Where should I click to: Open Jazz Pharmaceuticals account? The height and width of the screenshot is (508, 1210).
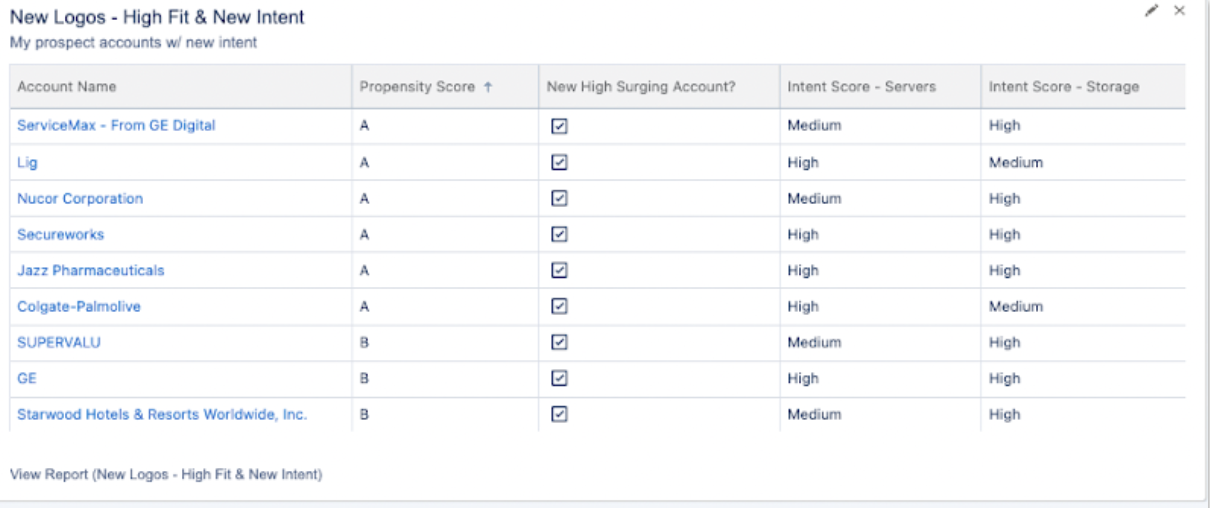(x=91, y=270)
